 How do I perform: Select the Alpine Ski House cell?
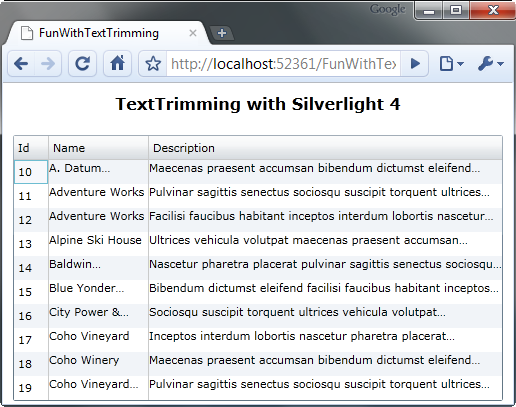click(98, 244)
